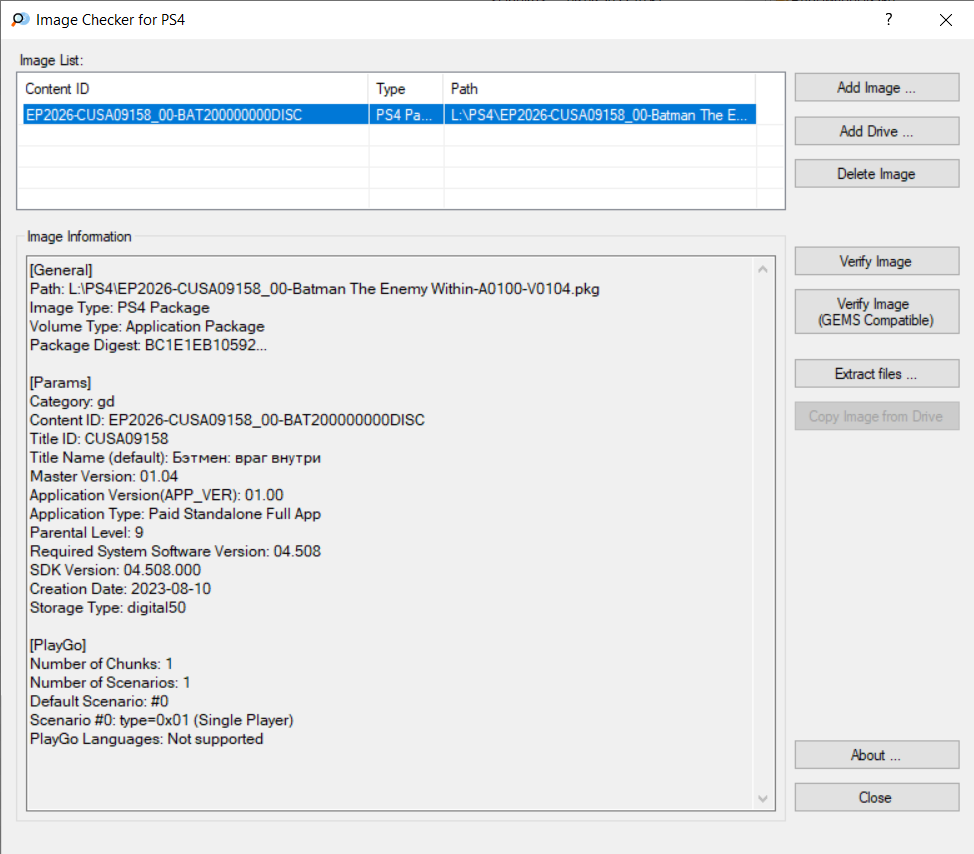The height and width of the screenshot is (854, 974).
Task: Click the SDK Version: 04.508.000 line
Action: click(x=116, y=570)
